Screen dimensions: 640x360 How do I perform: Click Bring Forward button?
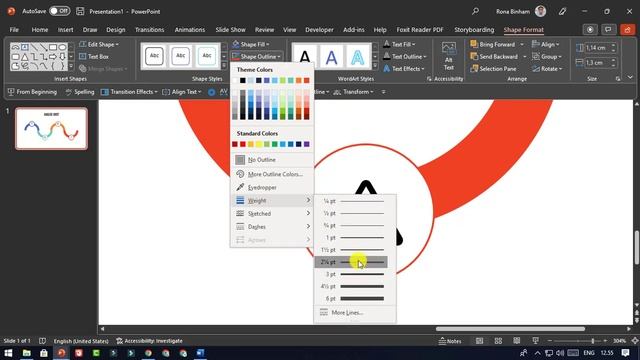tap(493, 44)
